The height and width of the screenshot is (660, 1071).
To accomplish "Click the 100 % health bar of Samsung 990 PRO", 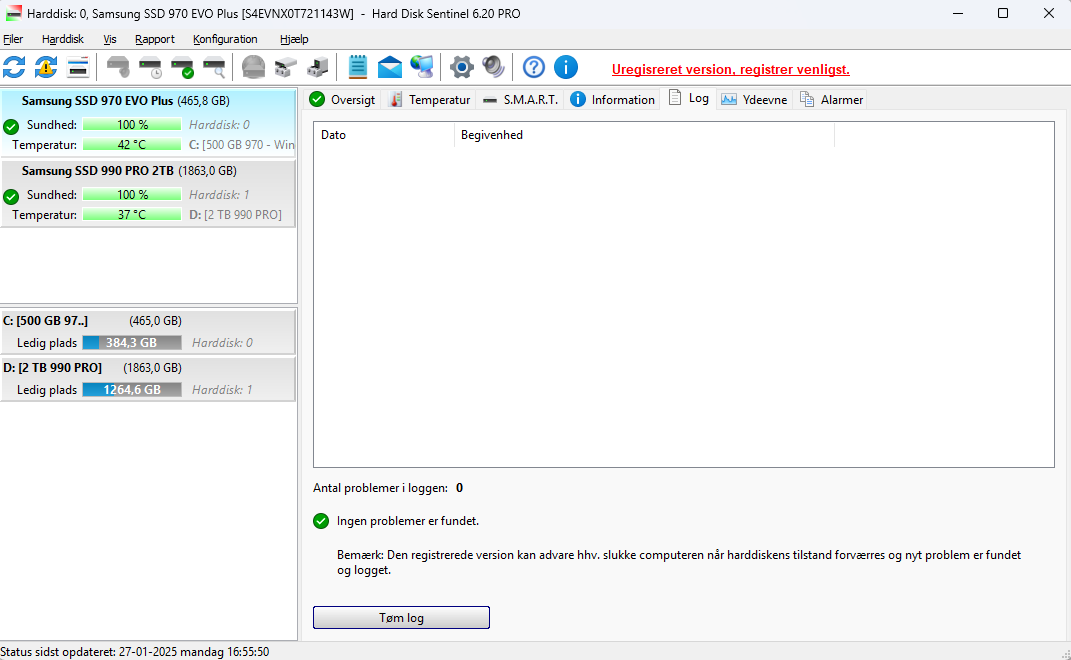I will click(x=132, y=195).
